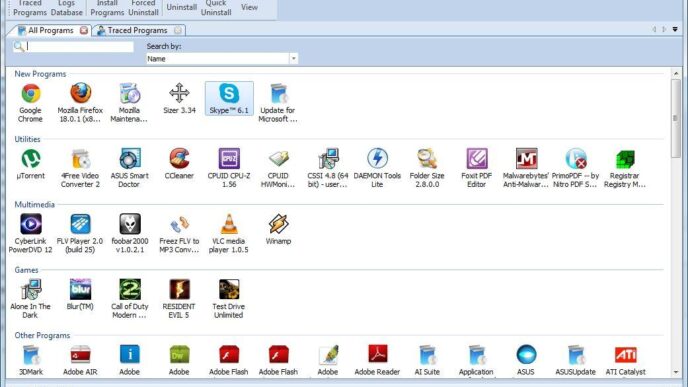Select the VLC media player 1.0.5 icon
The width and height of the screenshot is (688, 387).
(x=229, y=224)
